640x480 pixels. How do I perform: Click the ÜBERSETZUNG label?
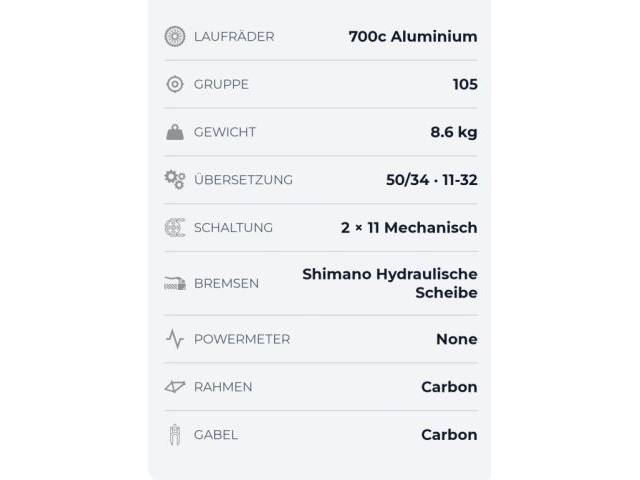[x=243, y=180]
